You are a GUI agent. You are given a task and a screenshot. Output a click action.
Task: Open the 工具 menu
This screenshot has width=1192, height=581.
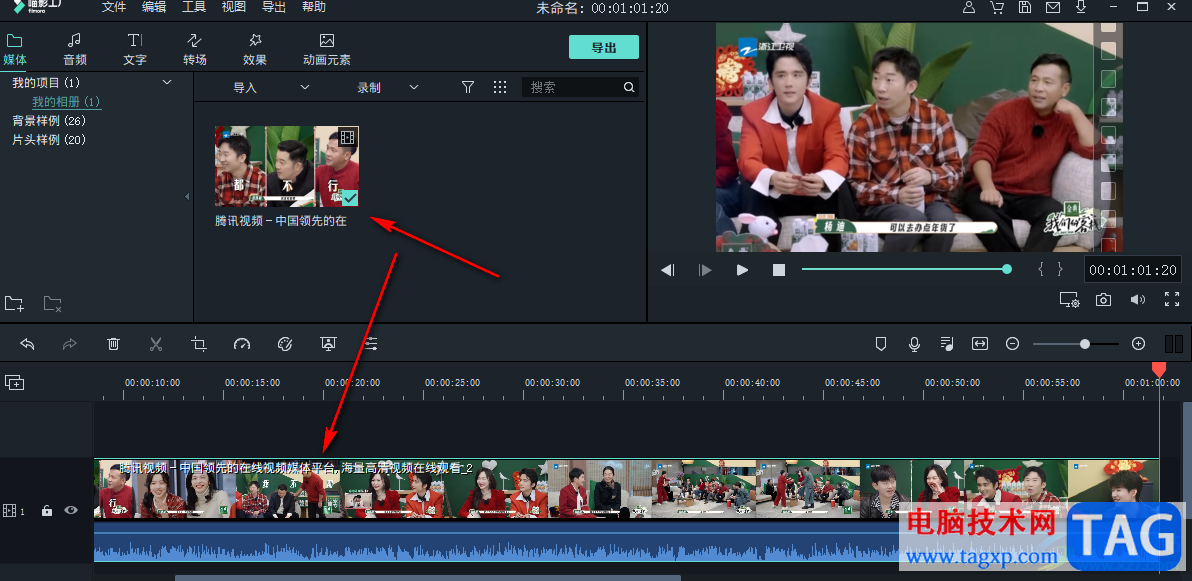coord(194,7)
